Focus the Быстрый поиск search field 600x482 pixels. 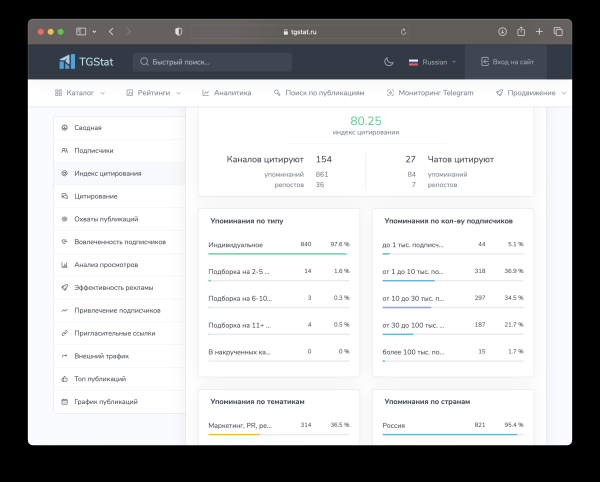[212, 62]
